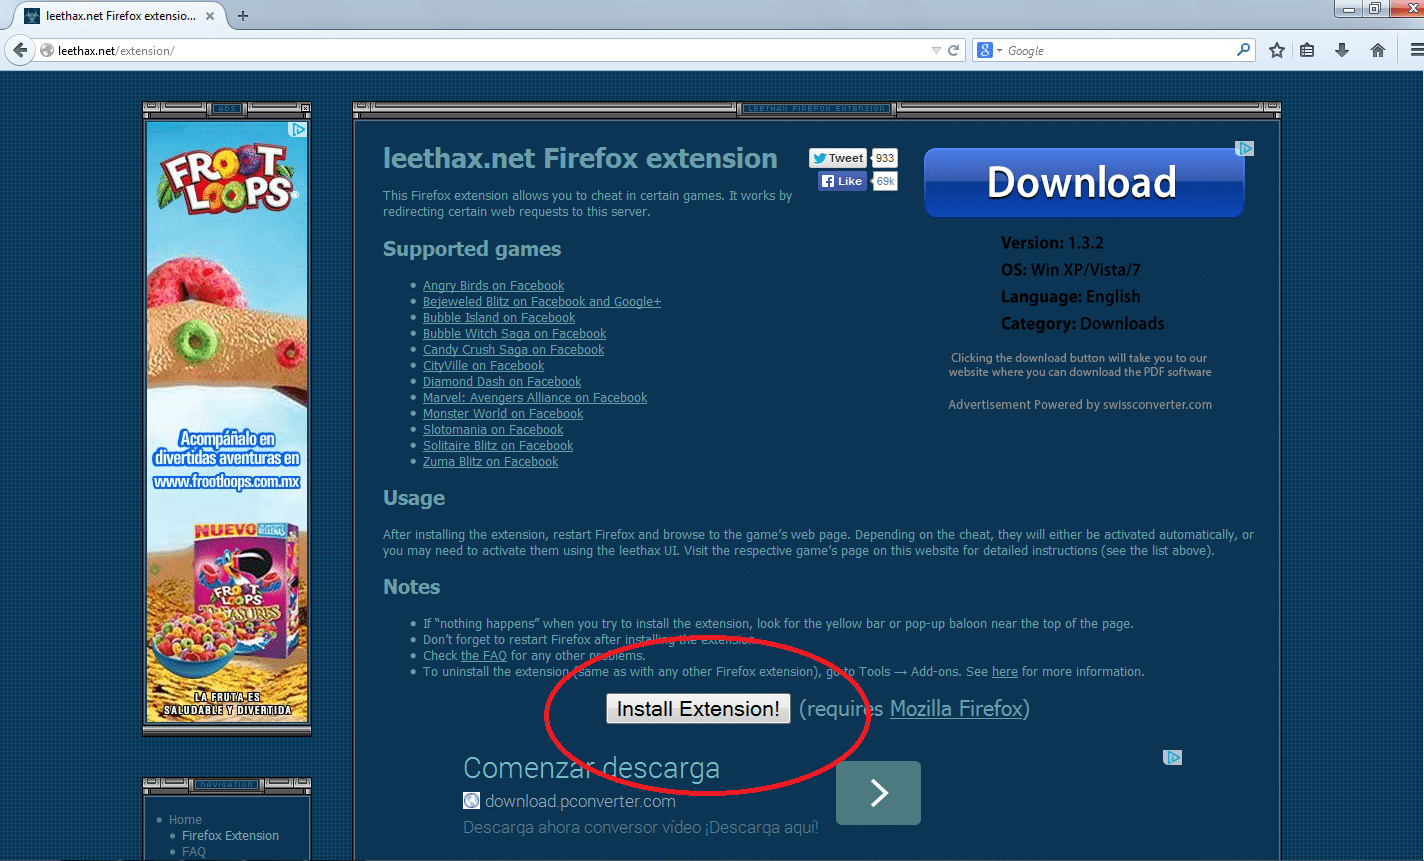
Task: Open the Mozilla Firefox link
Action: point(956,709)
